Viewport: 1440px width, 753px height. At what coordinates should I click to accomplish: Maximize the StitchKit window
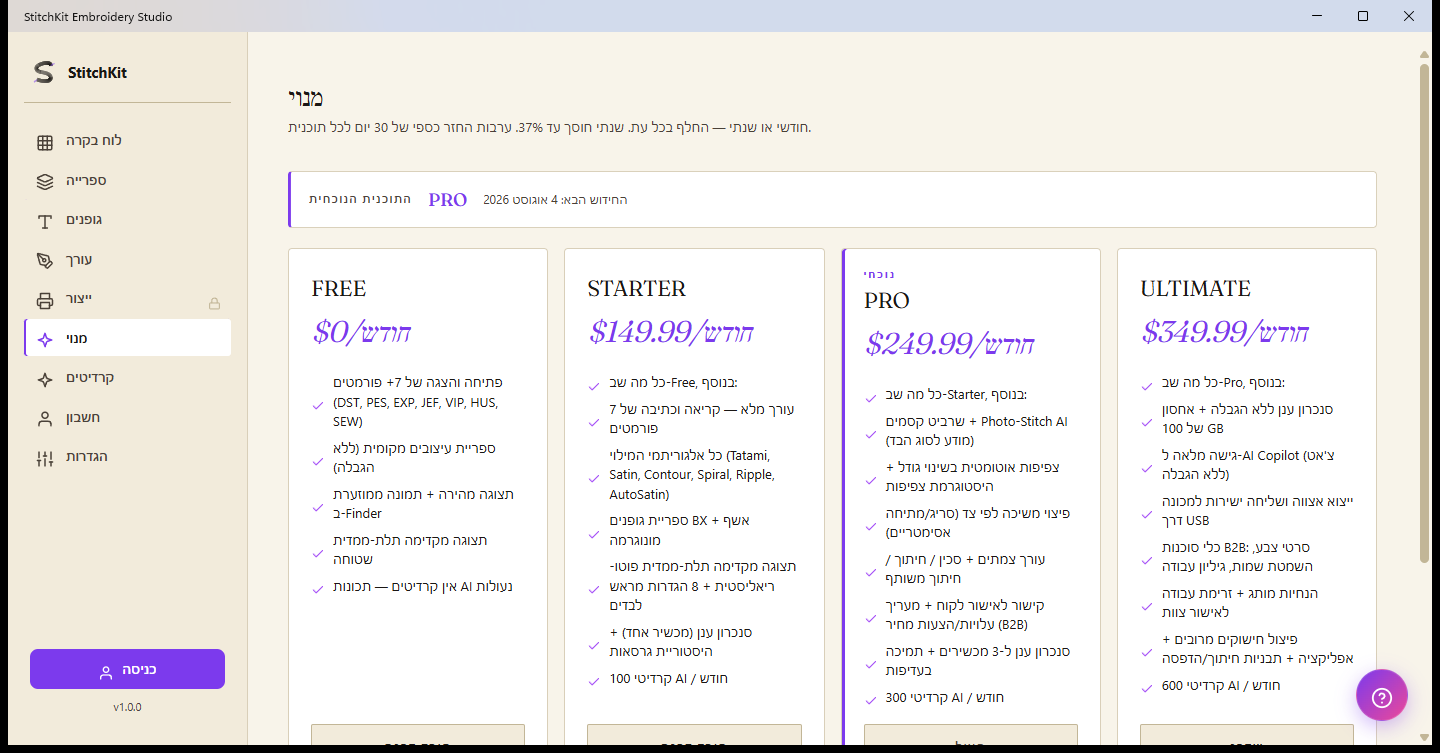pos(1363,16)
